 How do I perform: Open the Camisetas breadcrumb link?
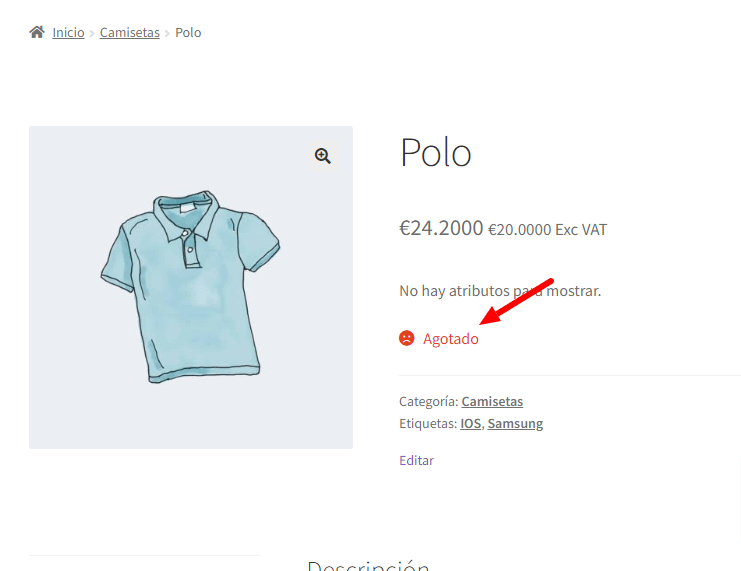pyautogui.click(x=129, y=33)
